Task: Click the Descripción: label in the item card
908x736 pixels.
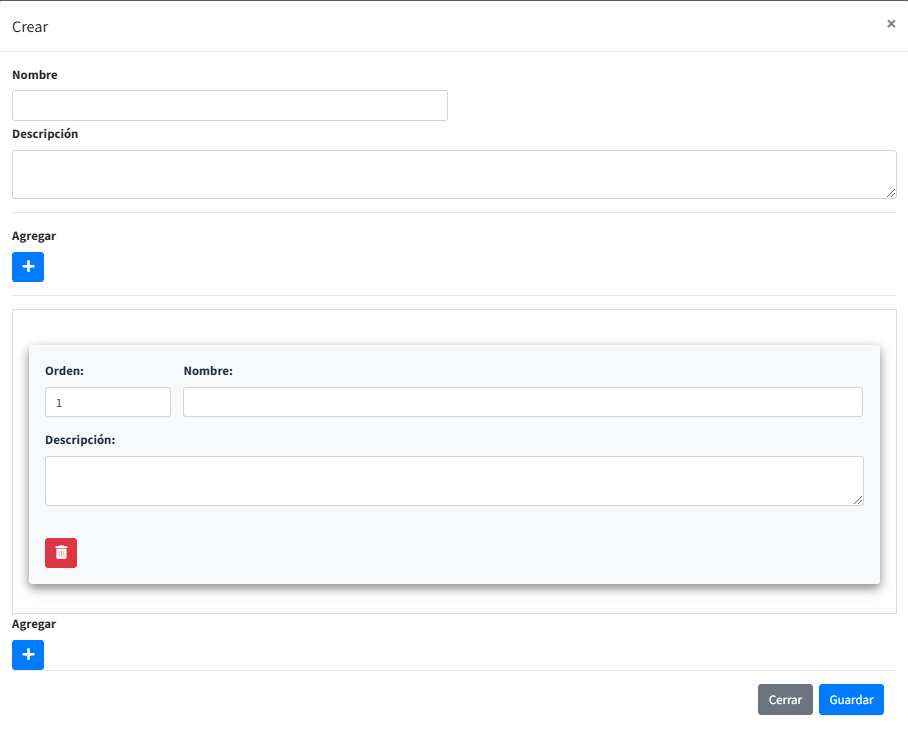Action: pos(80,440)
